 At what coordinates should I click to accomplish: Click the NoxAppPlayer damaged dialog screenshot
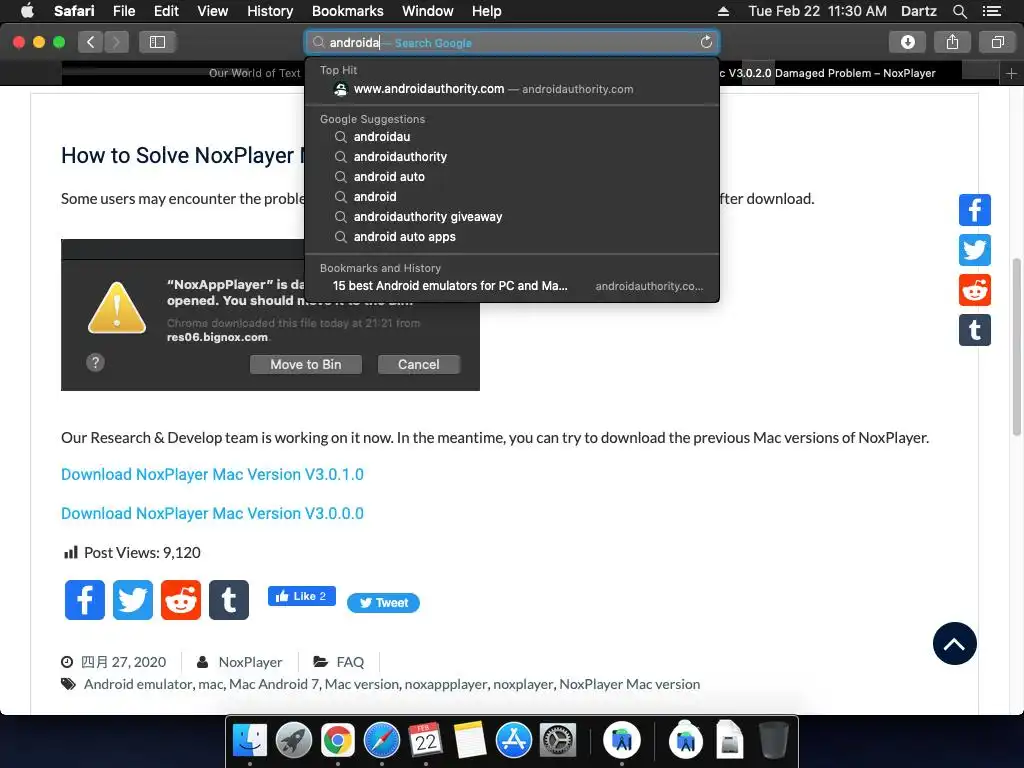click(270, 315)
